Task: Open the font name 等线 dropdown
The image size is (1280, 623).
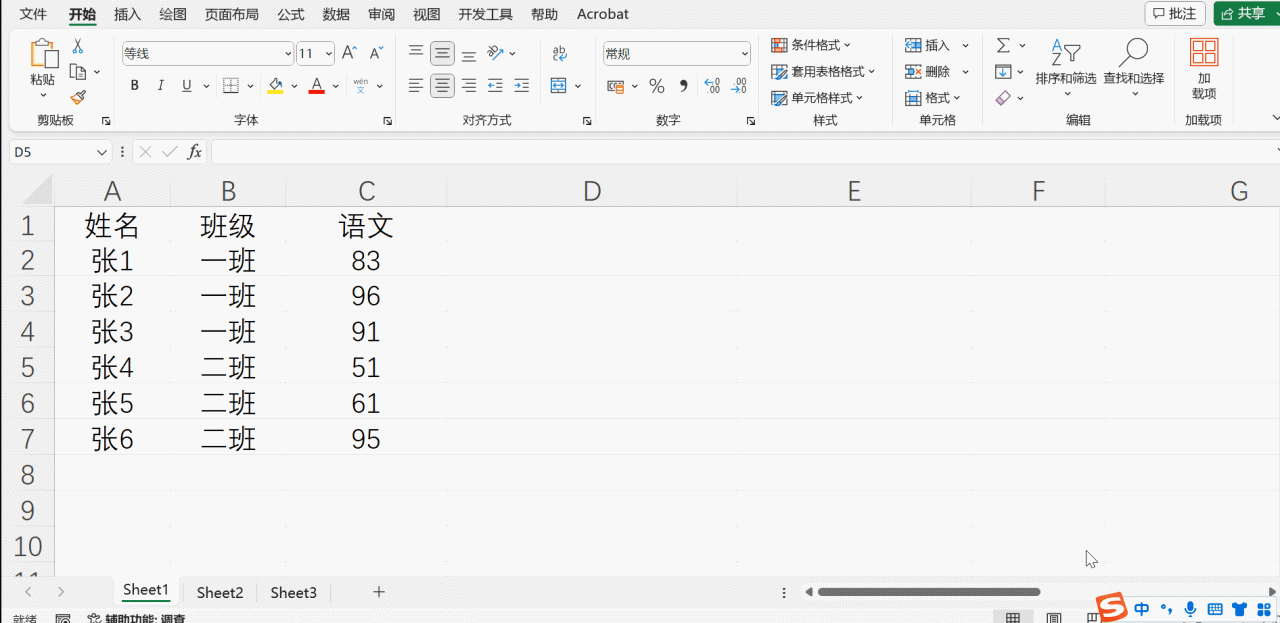Action: (288, 54)
